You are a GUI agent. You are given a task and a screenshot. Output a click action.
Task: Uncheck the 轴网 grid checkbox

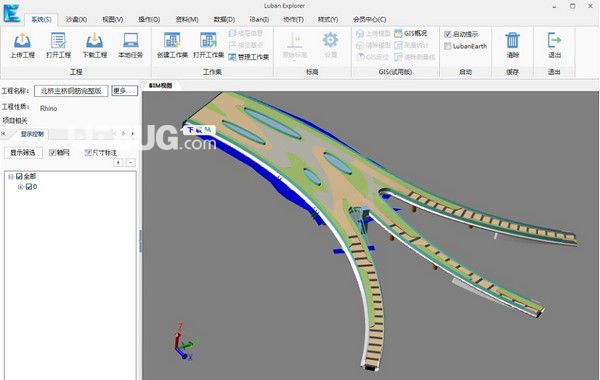point(53,153)
